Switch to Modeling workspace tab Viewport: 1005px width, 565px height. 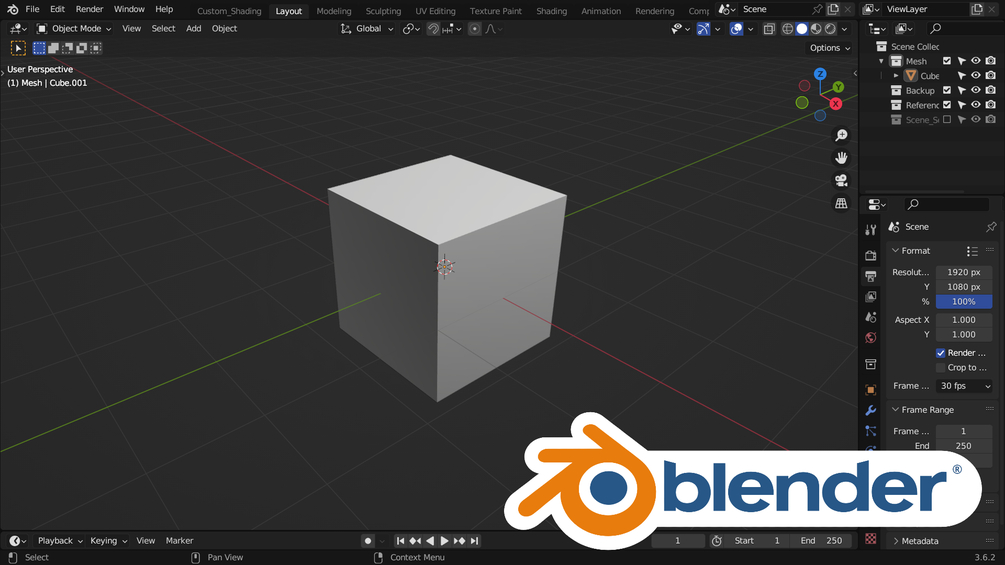tap(334, 11)
